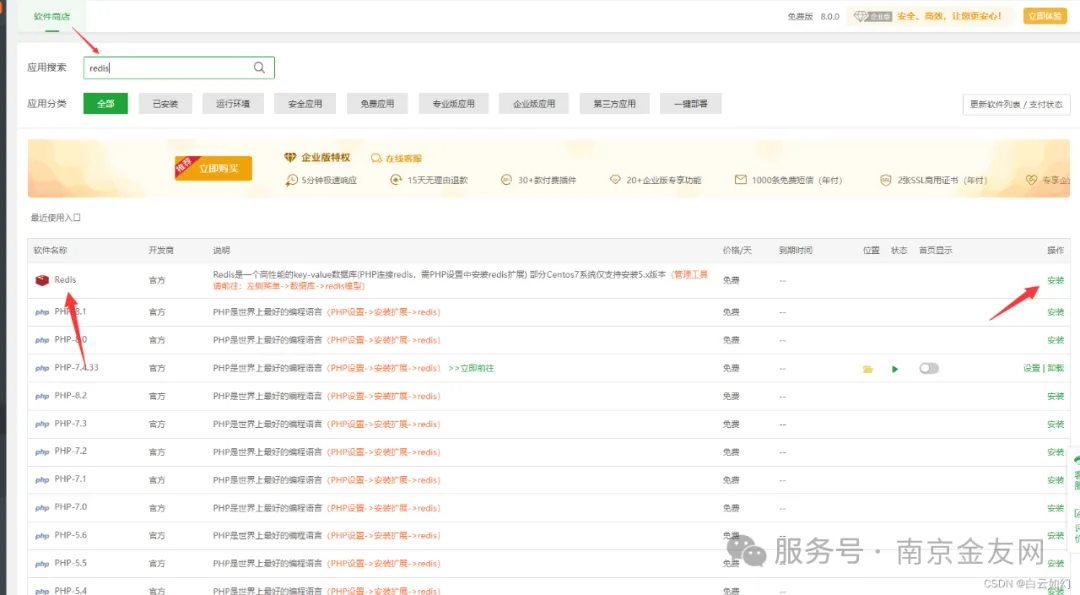Click the php icon beside PHP-5.5
The width and height of the screenshot is (1080, 595).
(x=42, y=564)
